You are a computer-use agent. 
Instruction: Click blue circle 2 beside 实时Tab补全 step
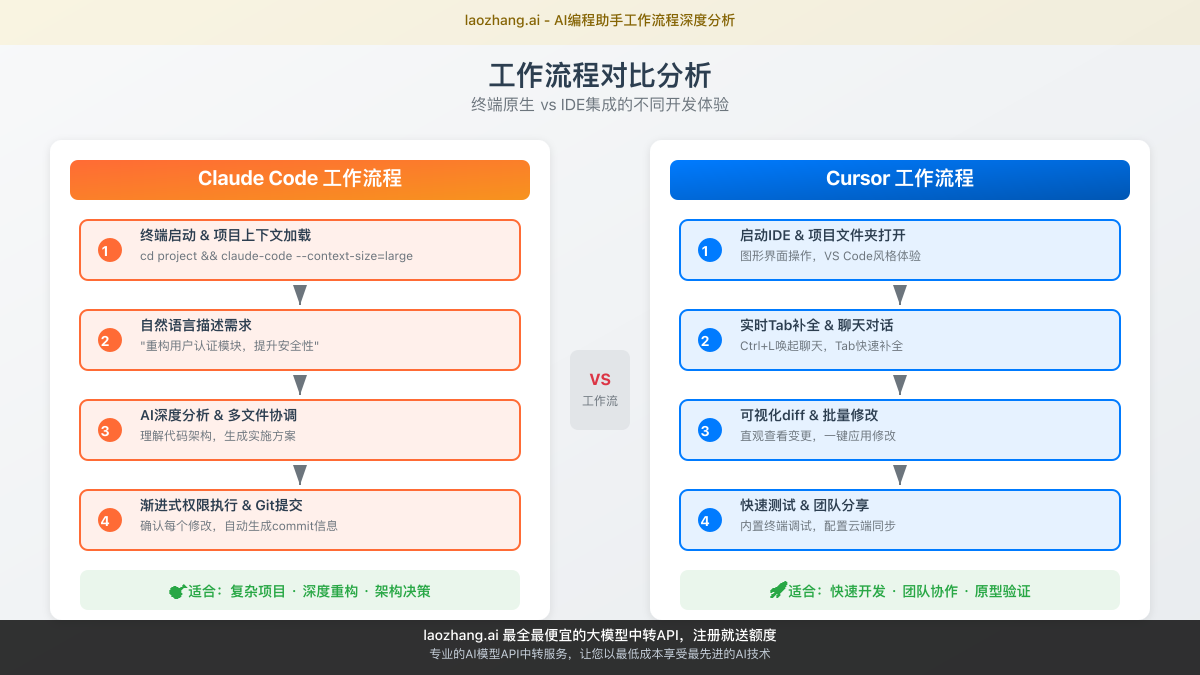[x=710, y=340]
